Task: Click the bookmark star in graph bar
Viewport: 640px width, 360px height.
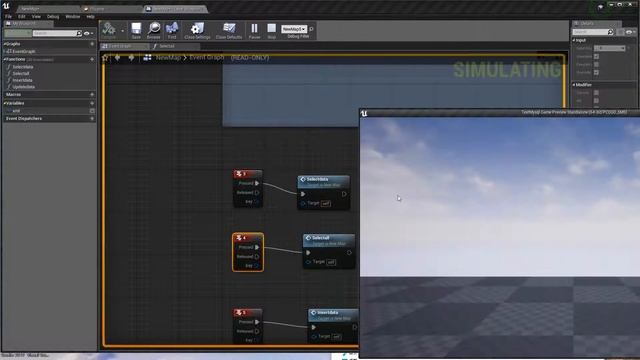Action: (105, 58)
